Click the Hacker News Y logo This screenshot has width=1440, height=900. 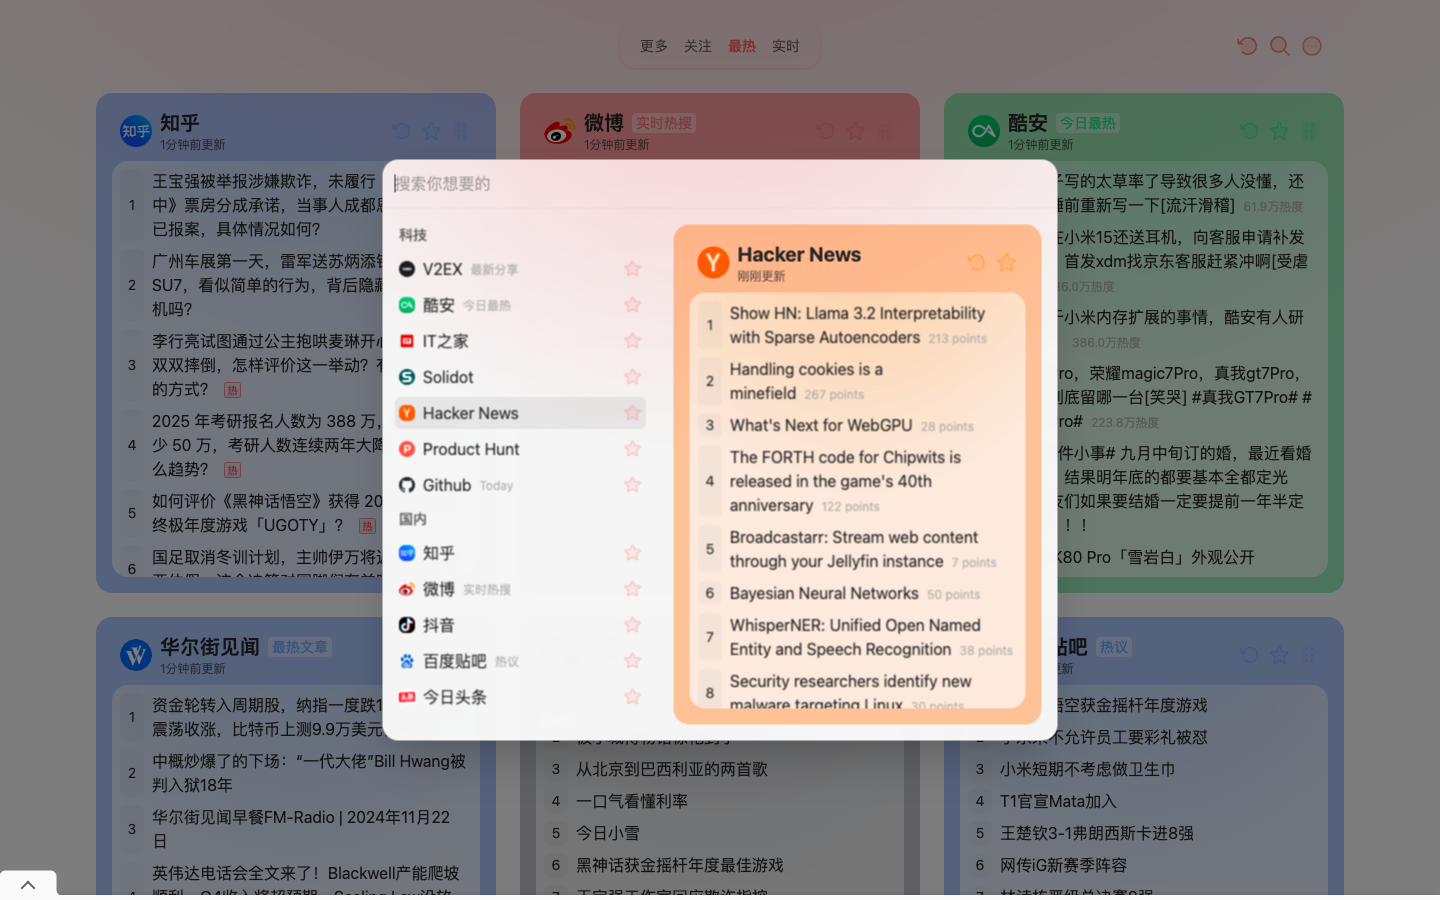click(x=713, y=263)
